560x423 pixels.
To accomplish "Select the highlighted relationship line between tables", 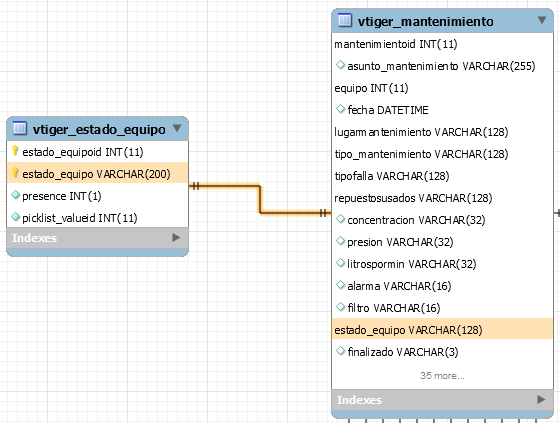I will tap(260, 199).
